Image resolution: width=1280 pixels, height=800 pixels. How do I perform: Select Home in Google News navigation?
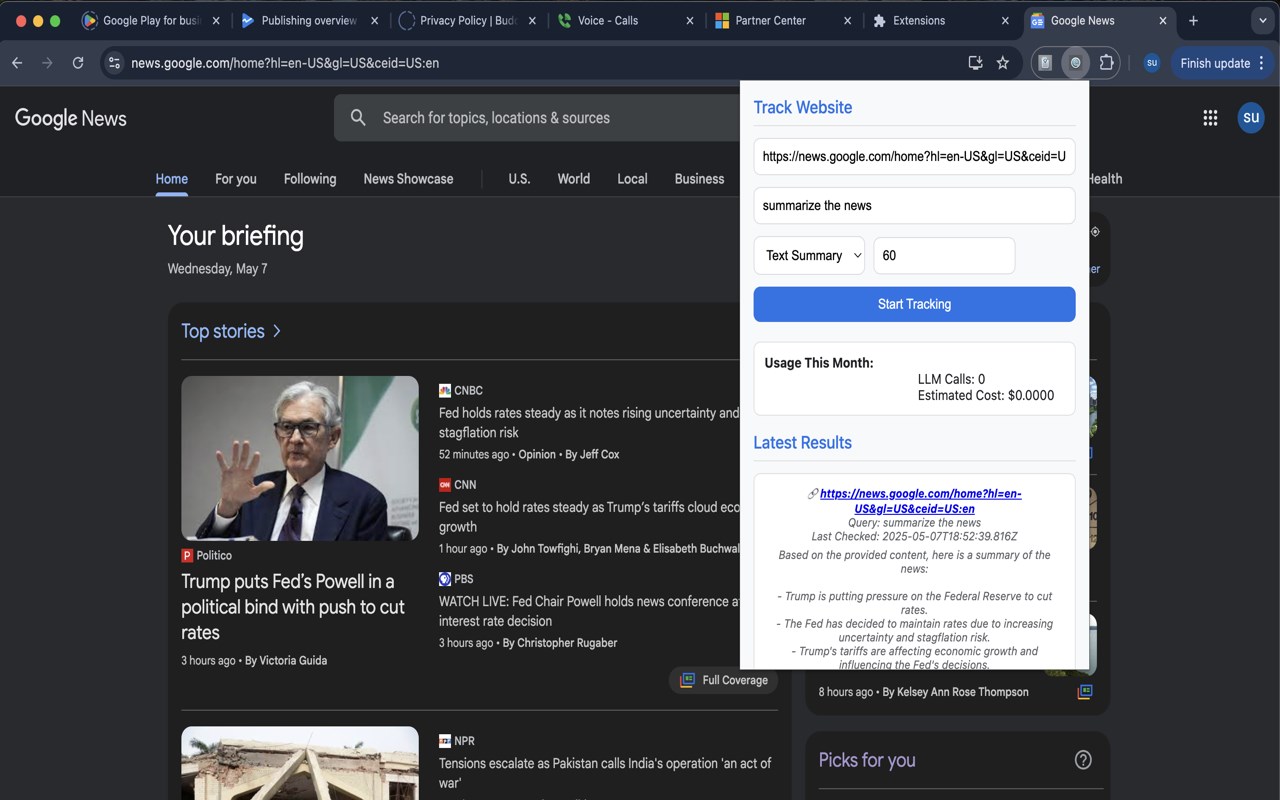pyautogui.click(x=171, y=179)
